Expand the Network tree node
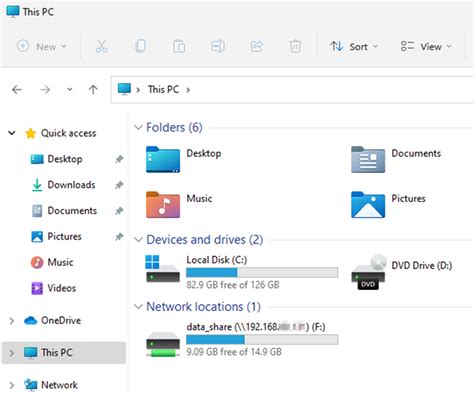 tap(12, 385)
